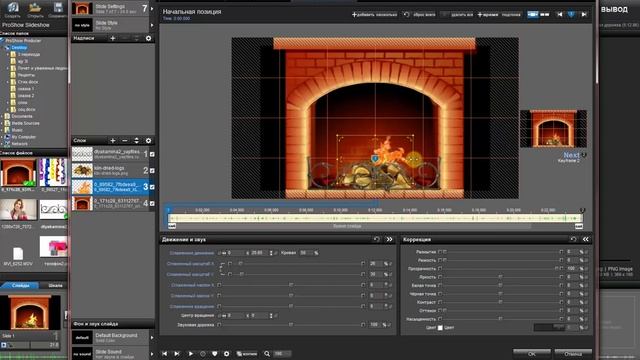The height and width of the screenshot is (360, 640).
Task: Enable the Brightness (Яркость) correction checkbox
Action: click(440, 277)
